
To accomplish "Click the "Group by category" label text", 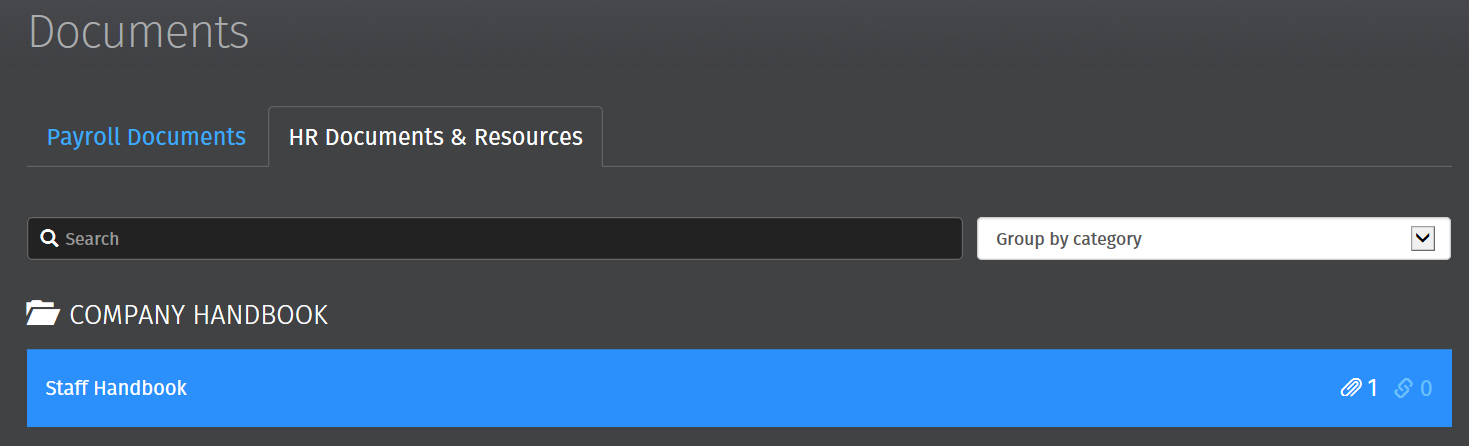I will tap(1069, 239).
